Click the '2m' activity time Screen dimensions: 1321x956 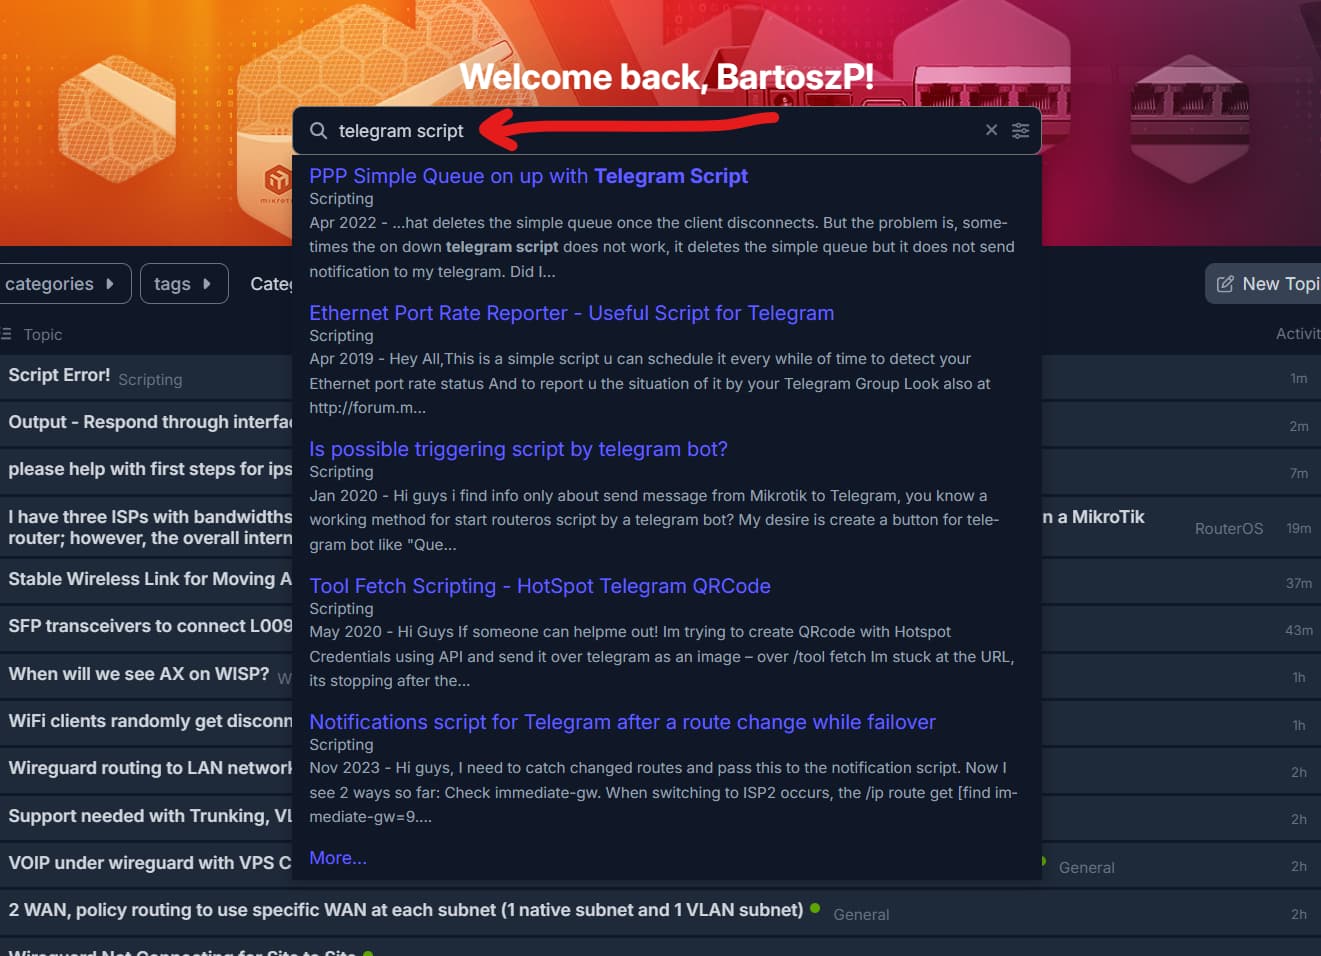[1299, 426]
